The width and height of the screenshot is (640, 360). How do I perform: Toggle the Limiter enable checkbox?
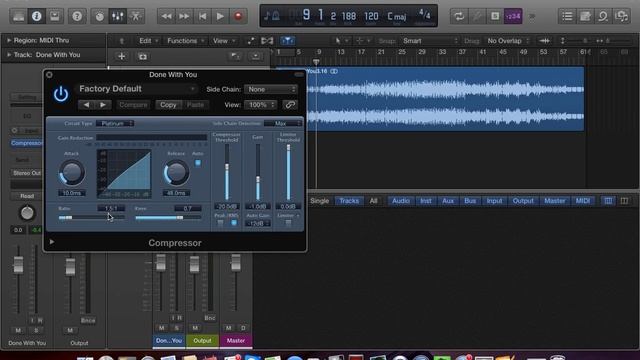point(288,223)
